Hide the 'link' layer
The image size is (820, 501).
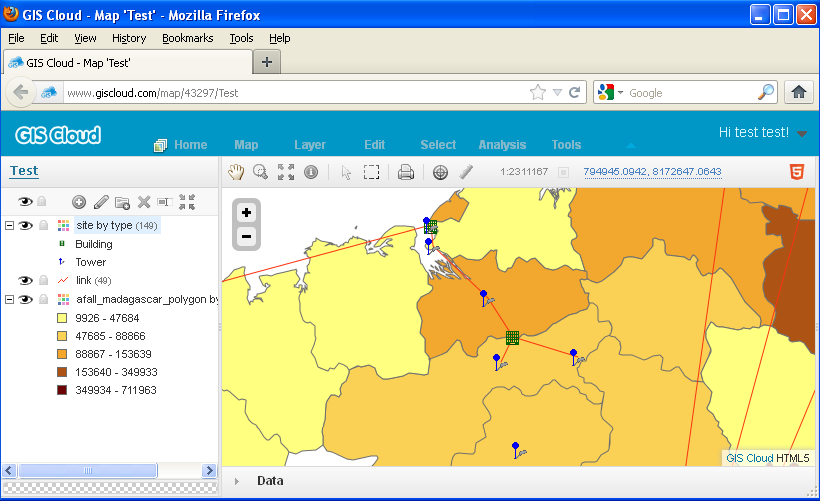tap(25, 280)
